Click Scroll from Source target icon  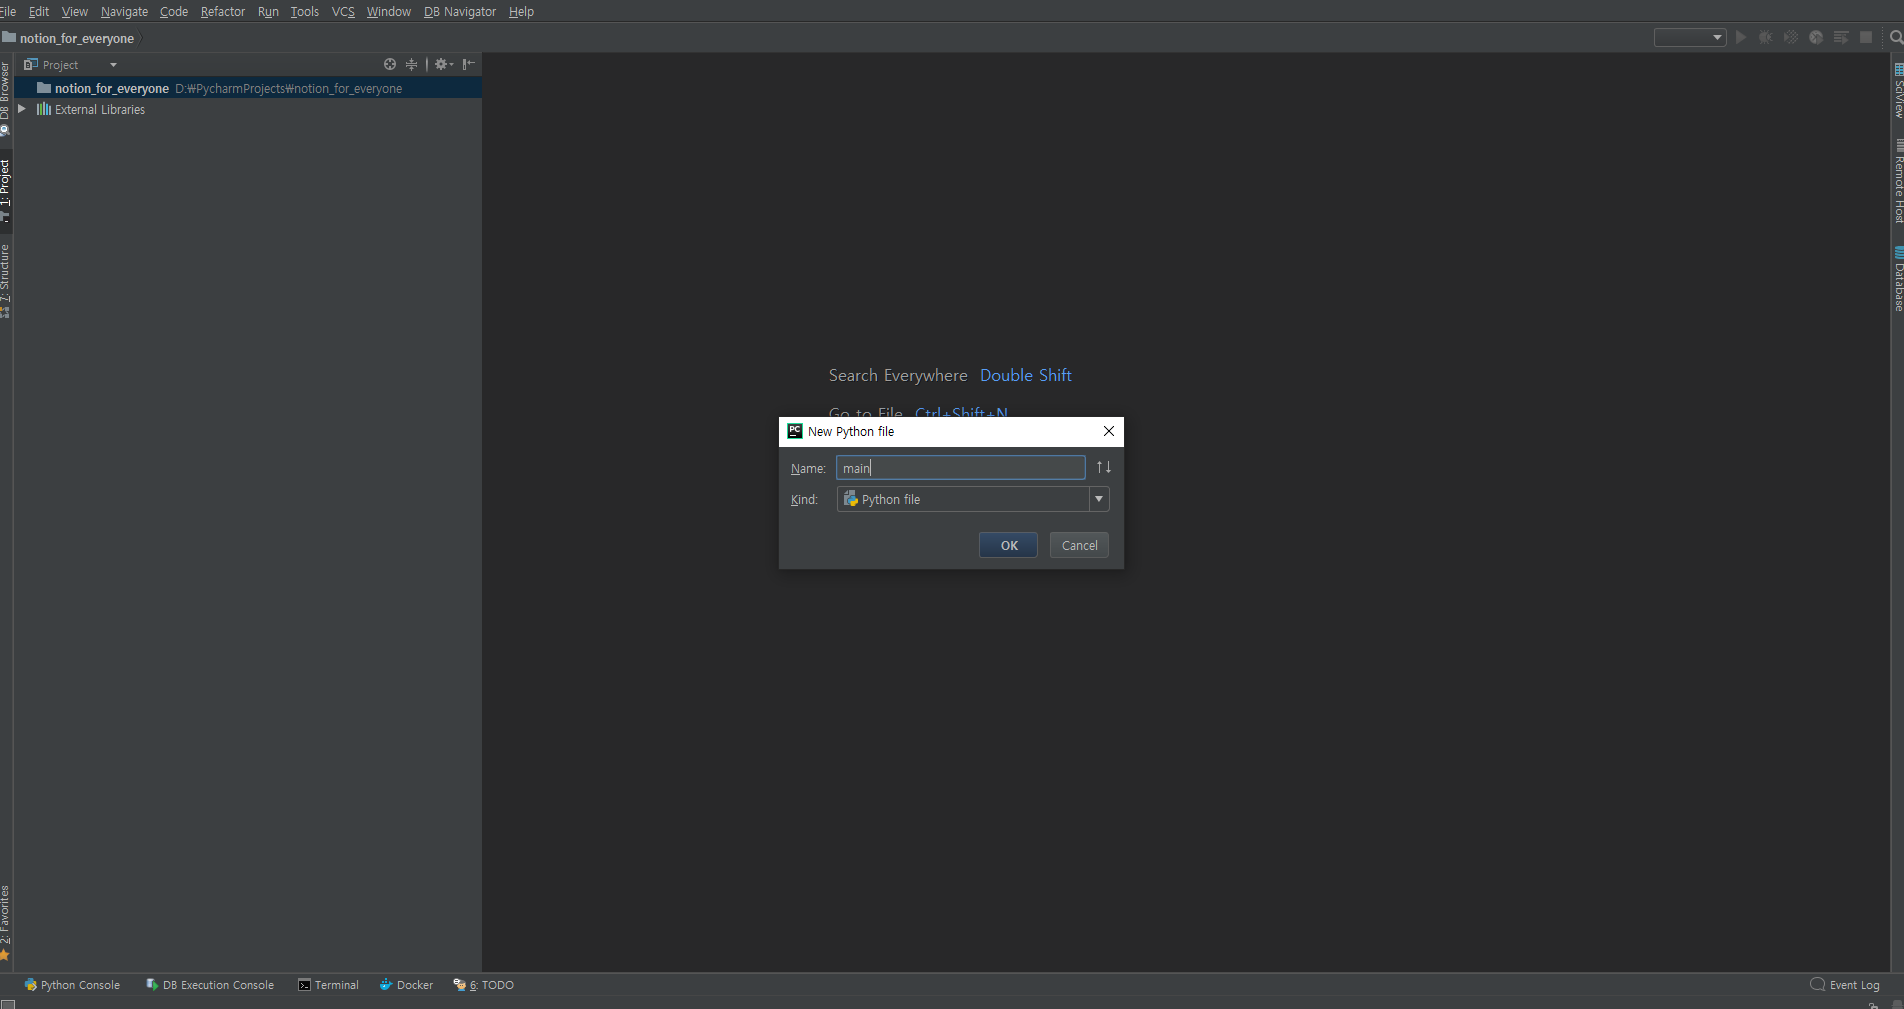coord(390,64)
